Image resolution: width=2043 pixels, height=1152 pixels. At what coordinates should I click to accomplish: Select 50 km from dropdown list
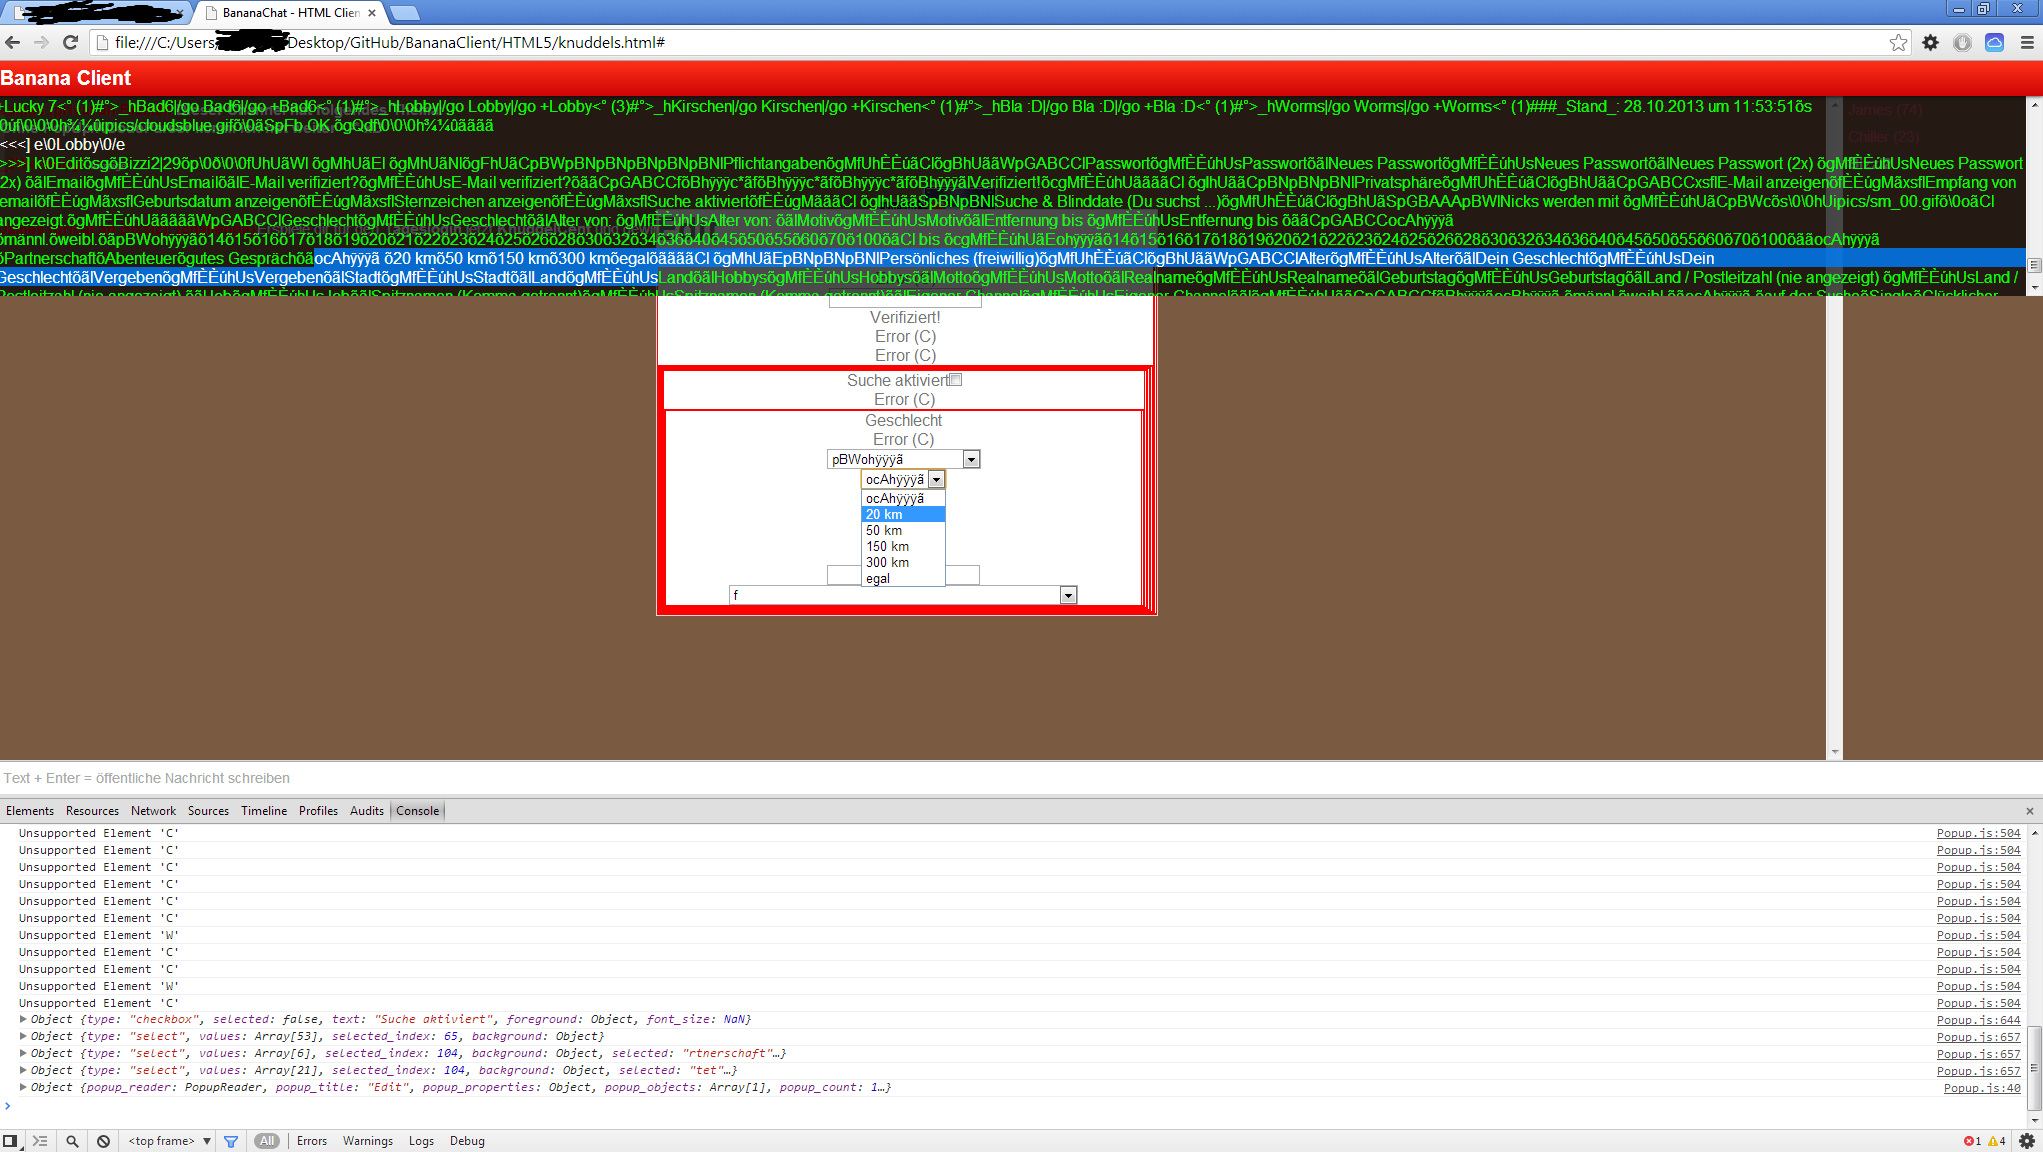click(x=884, y=530)
